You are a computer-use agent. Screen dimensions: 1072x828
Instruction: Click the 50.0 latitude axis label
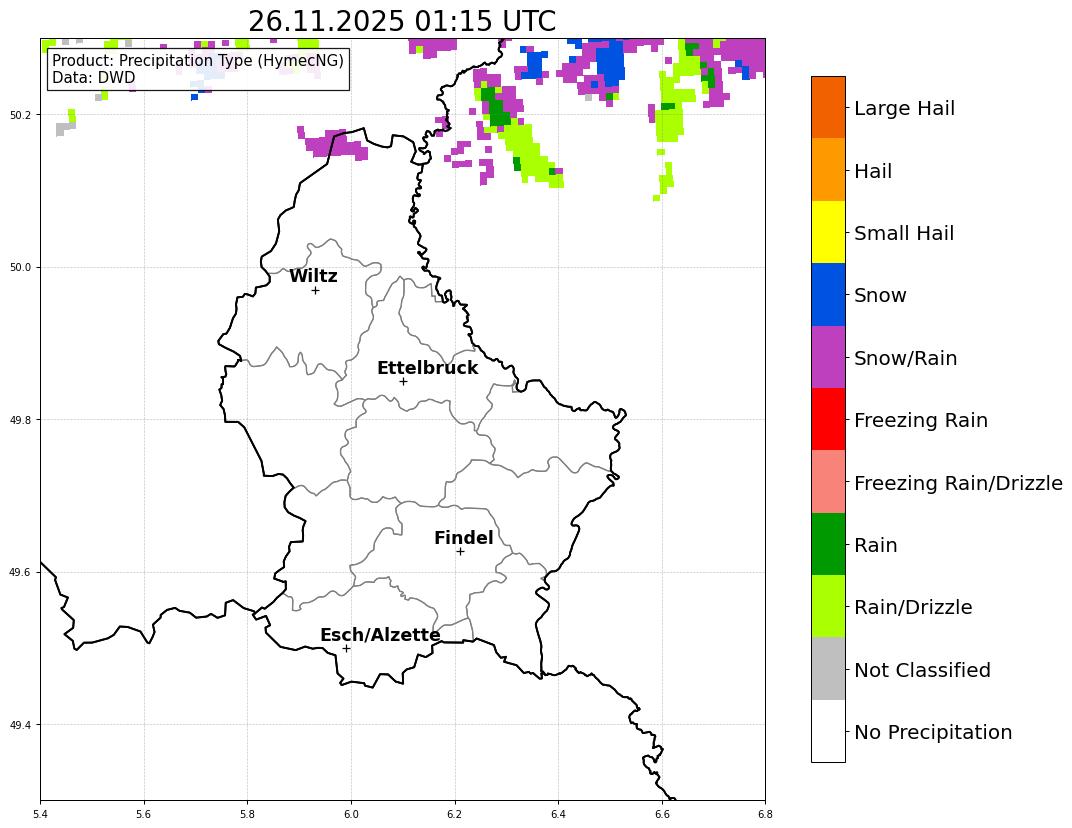tap(21, 267)
